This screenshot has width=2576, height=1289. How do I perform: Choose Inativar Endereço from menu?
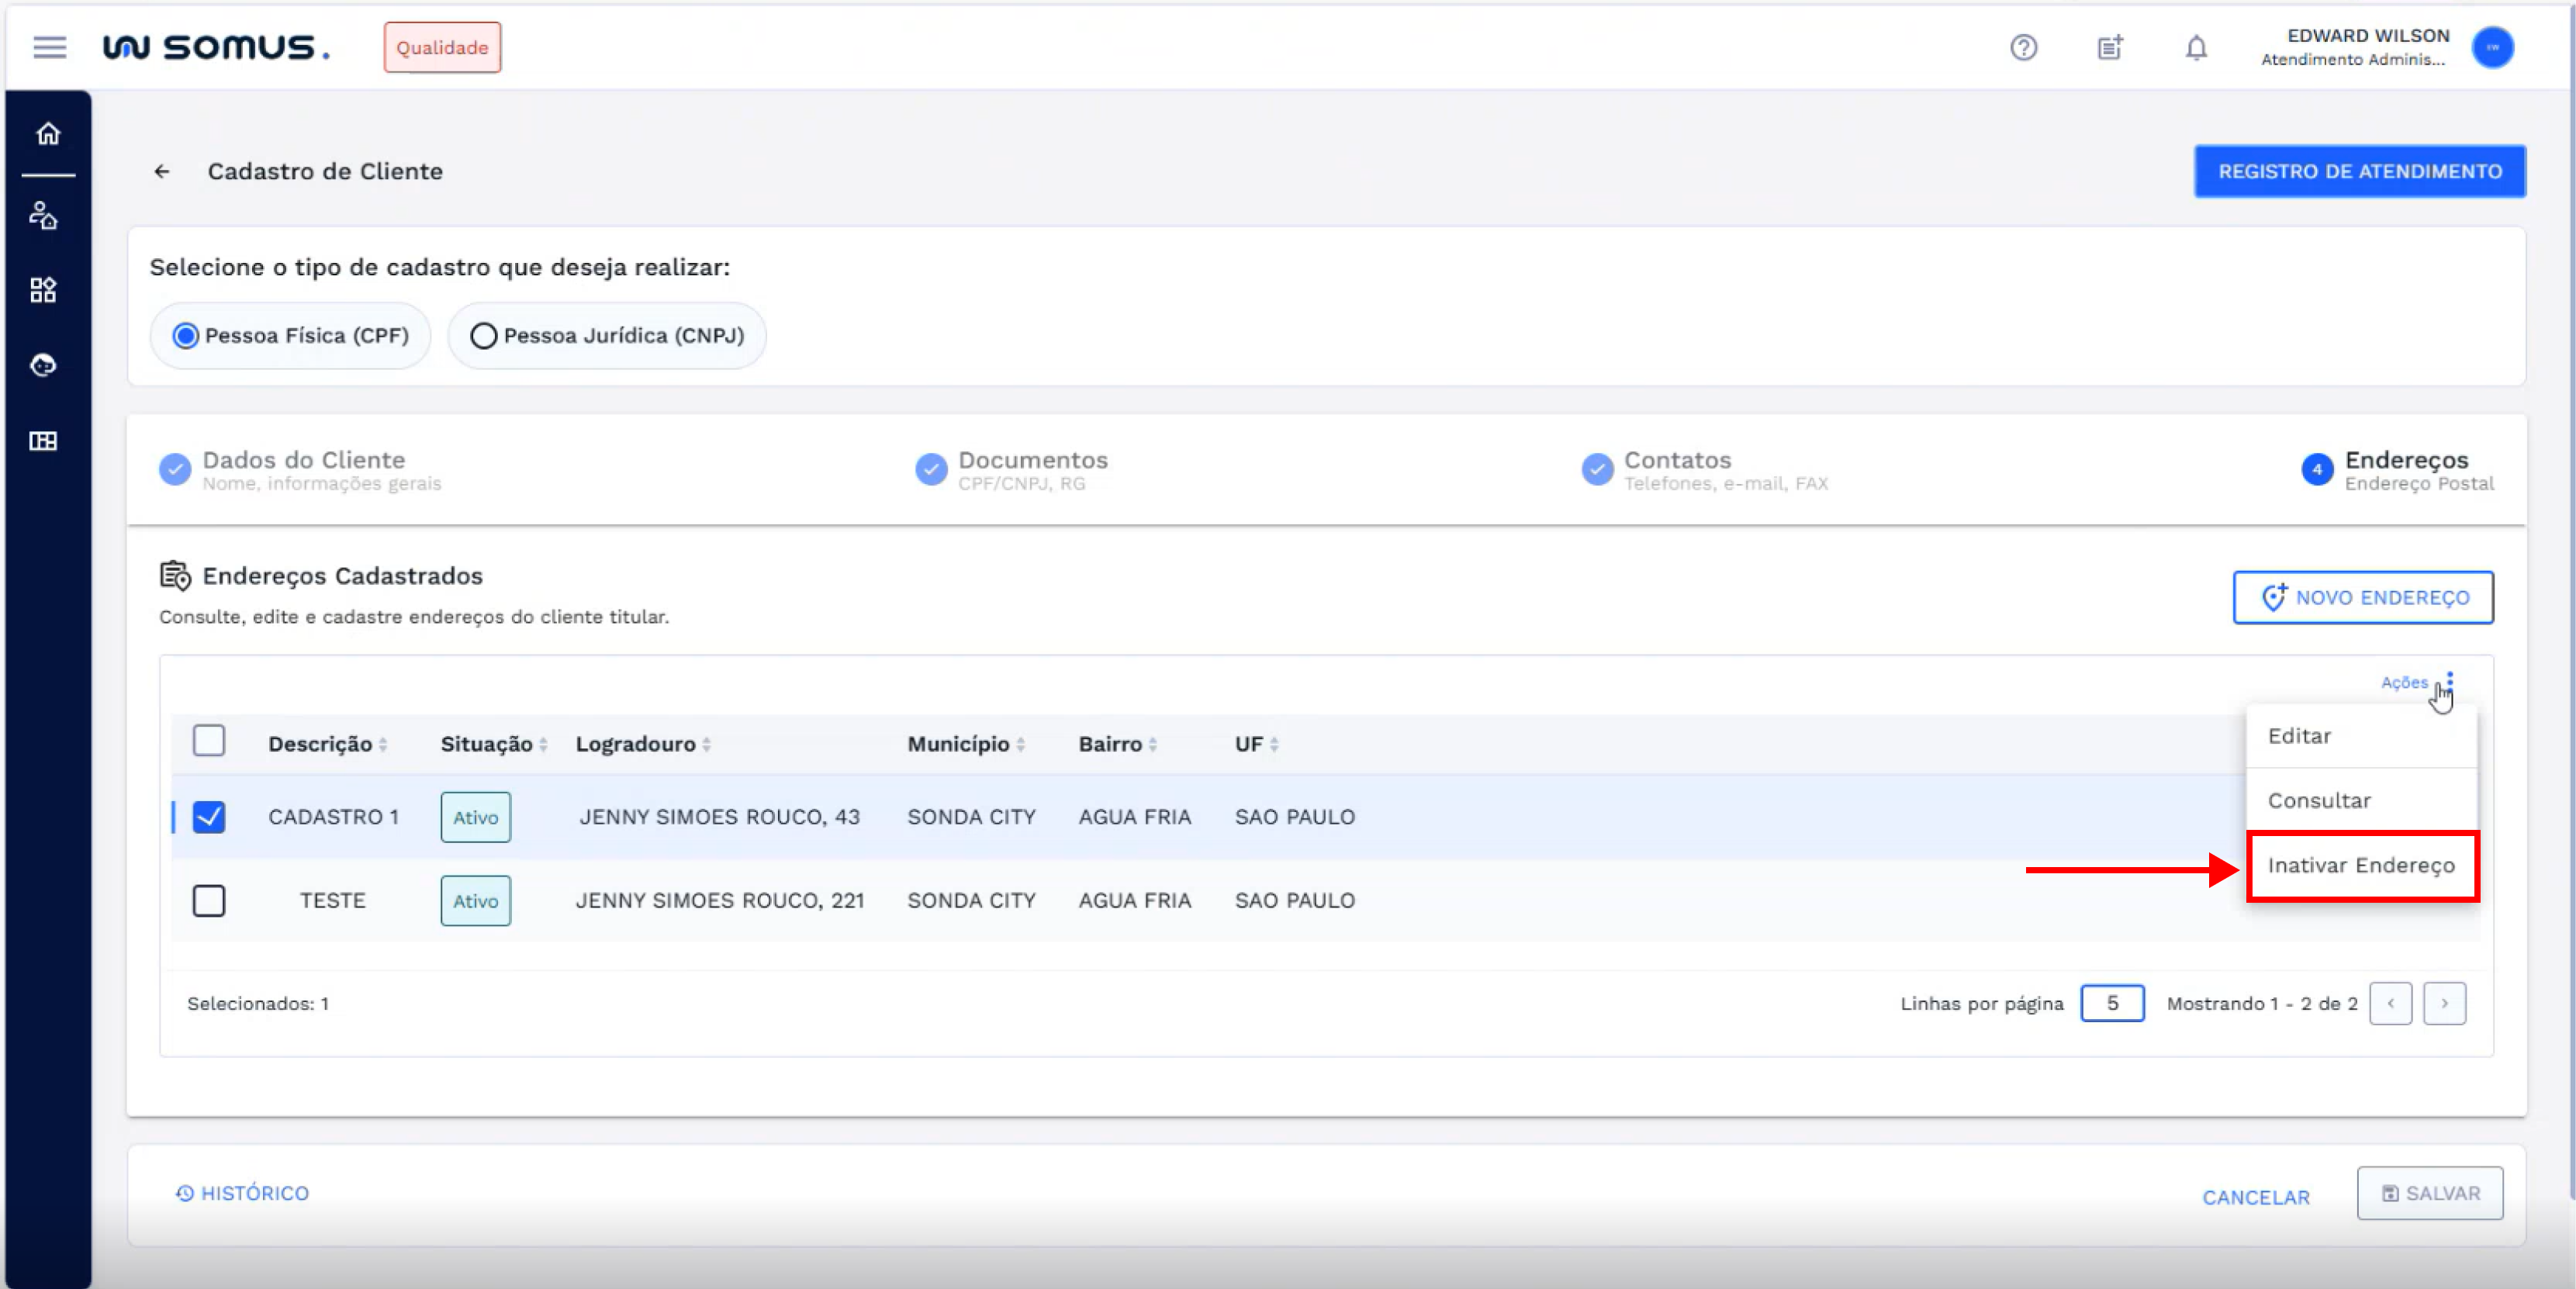click(2360, 866)
